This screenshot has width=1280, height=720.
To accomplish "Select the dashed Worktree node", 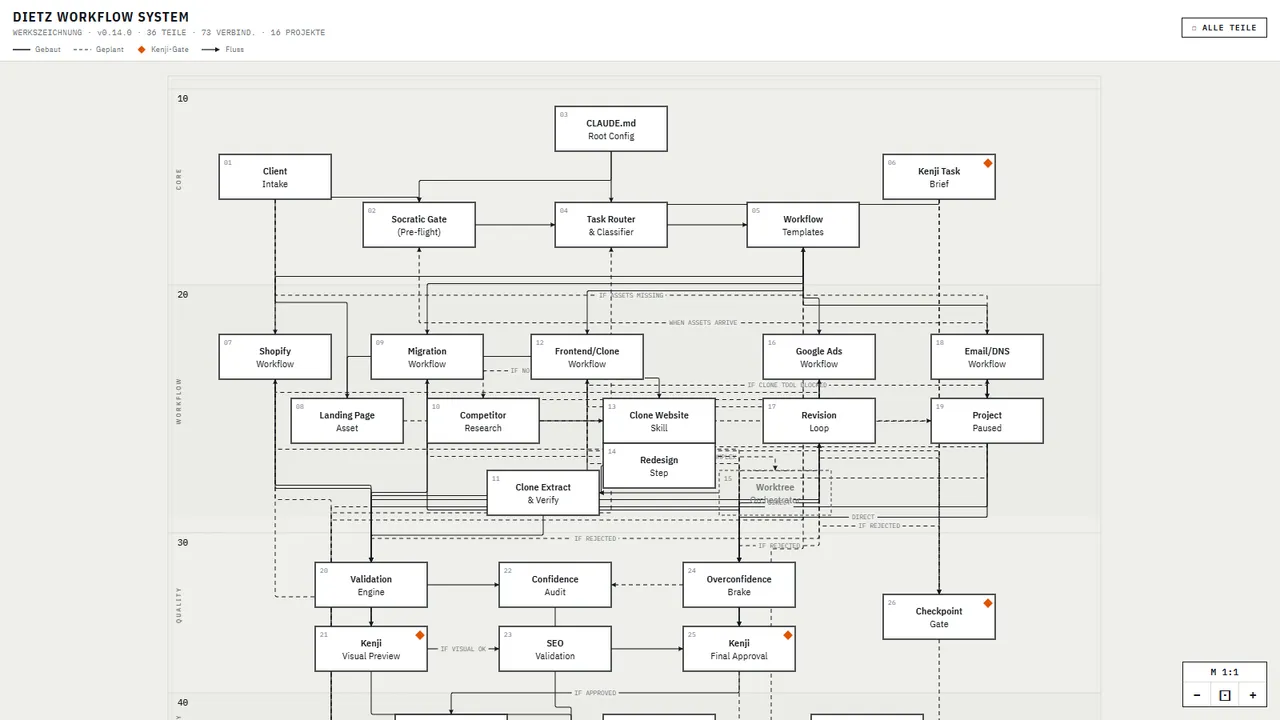I will tap(775, 493).
